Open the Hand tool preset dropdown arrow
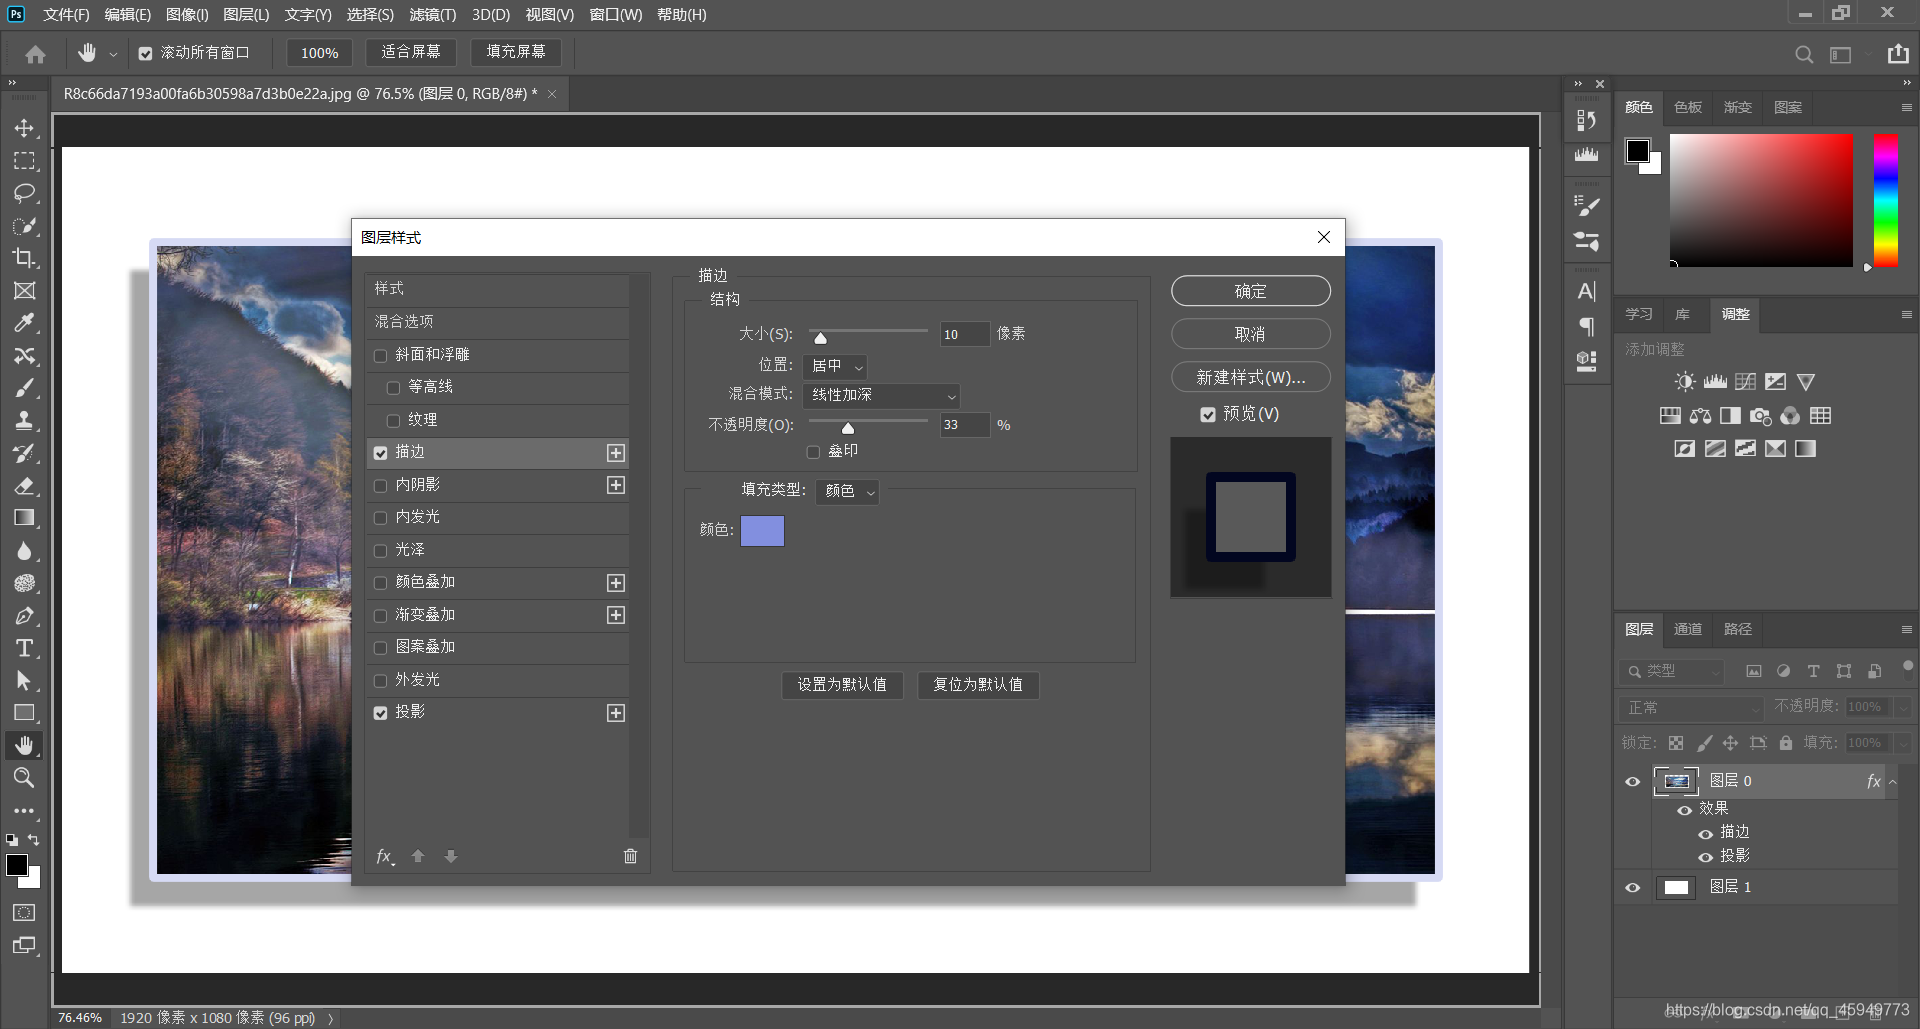This screenshot has height=1029, width=1920. pos(113,54)
